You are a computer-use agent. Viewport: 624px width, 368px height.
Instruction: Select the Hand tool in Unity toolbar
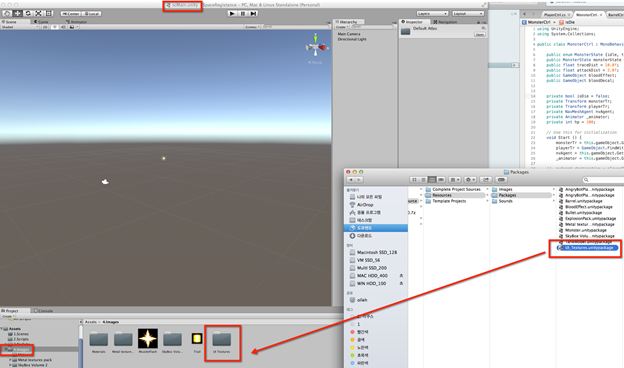[x=7, y=14]
